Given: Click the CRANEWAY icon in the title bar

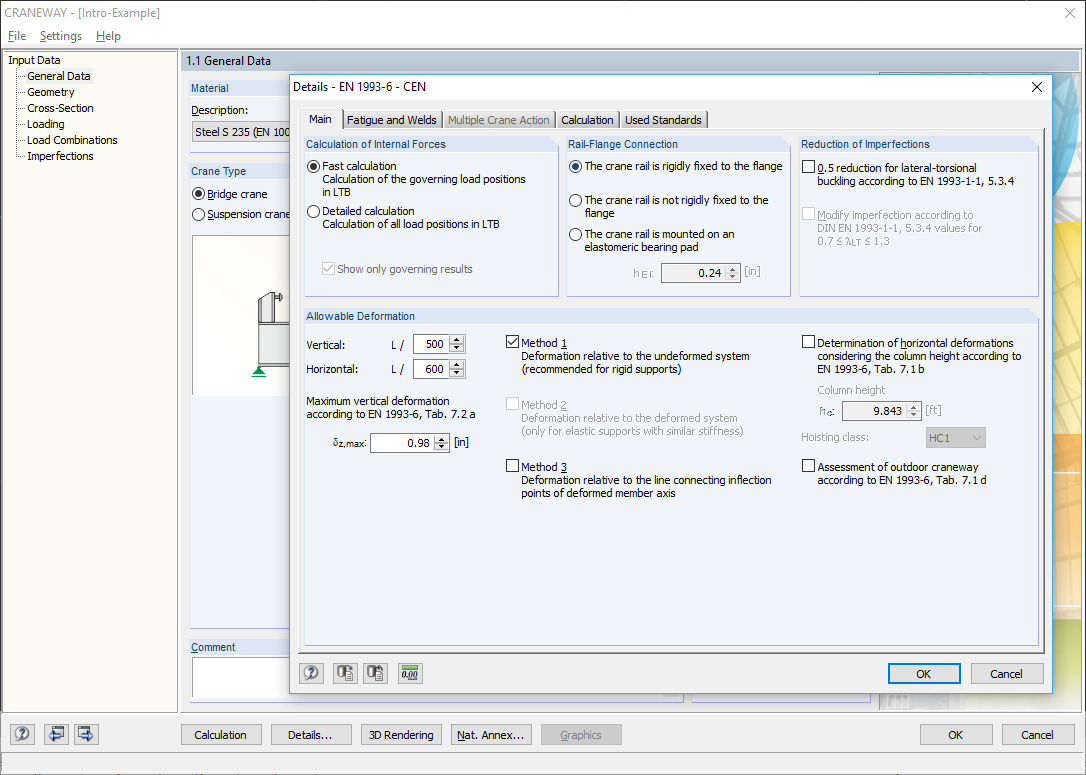Looking at the screenshot, I should tap(10, 13).
